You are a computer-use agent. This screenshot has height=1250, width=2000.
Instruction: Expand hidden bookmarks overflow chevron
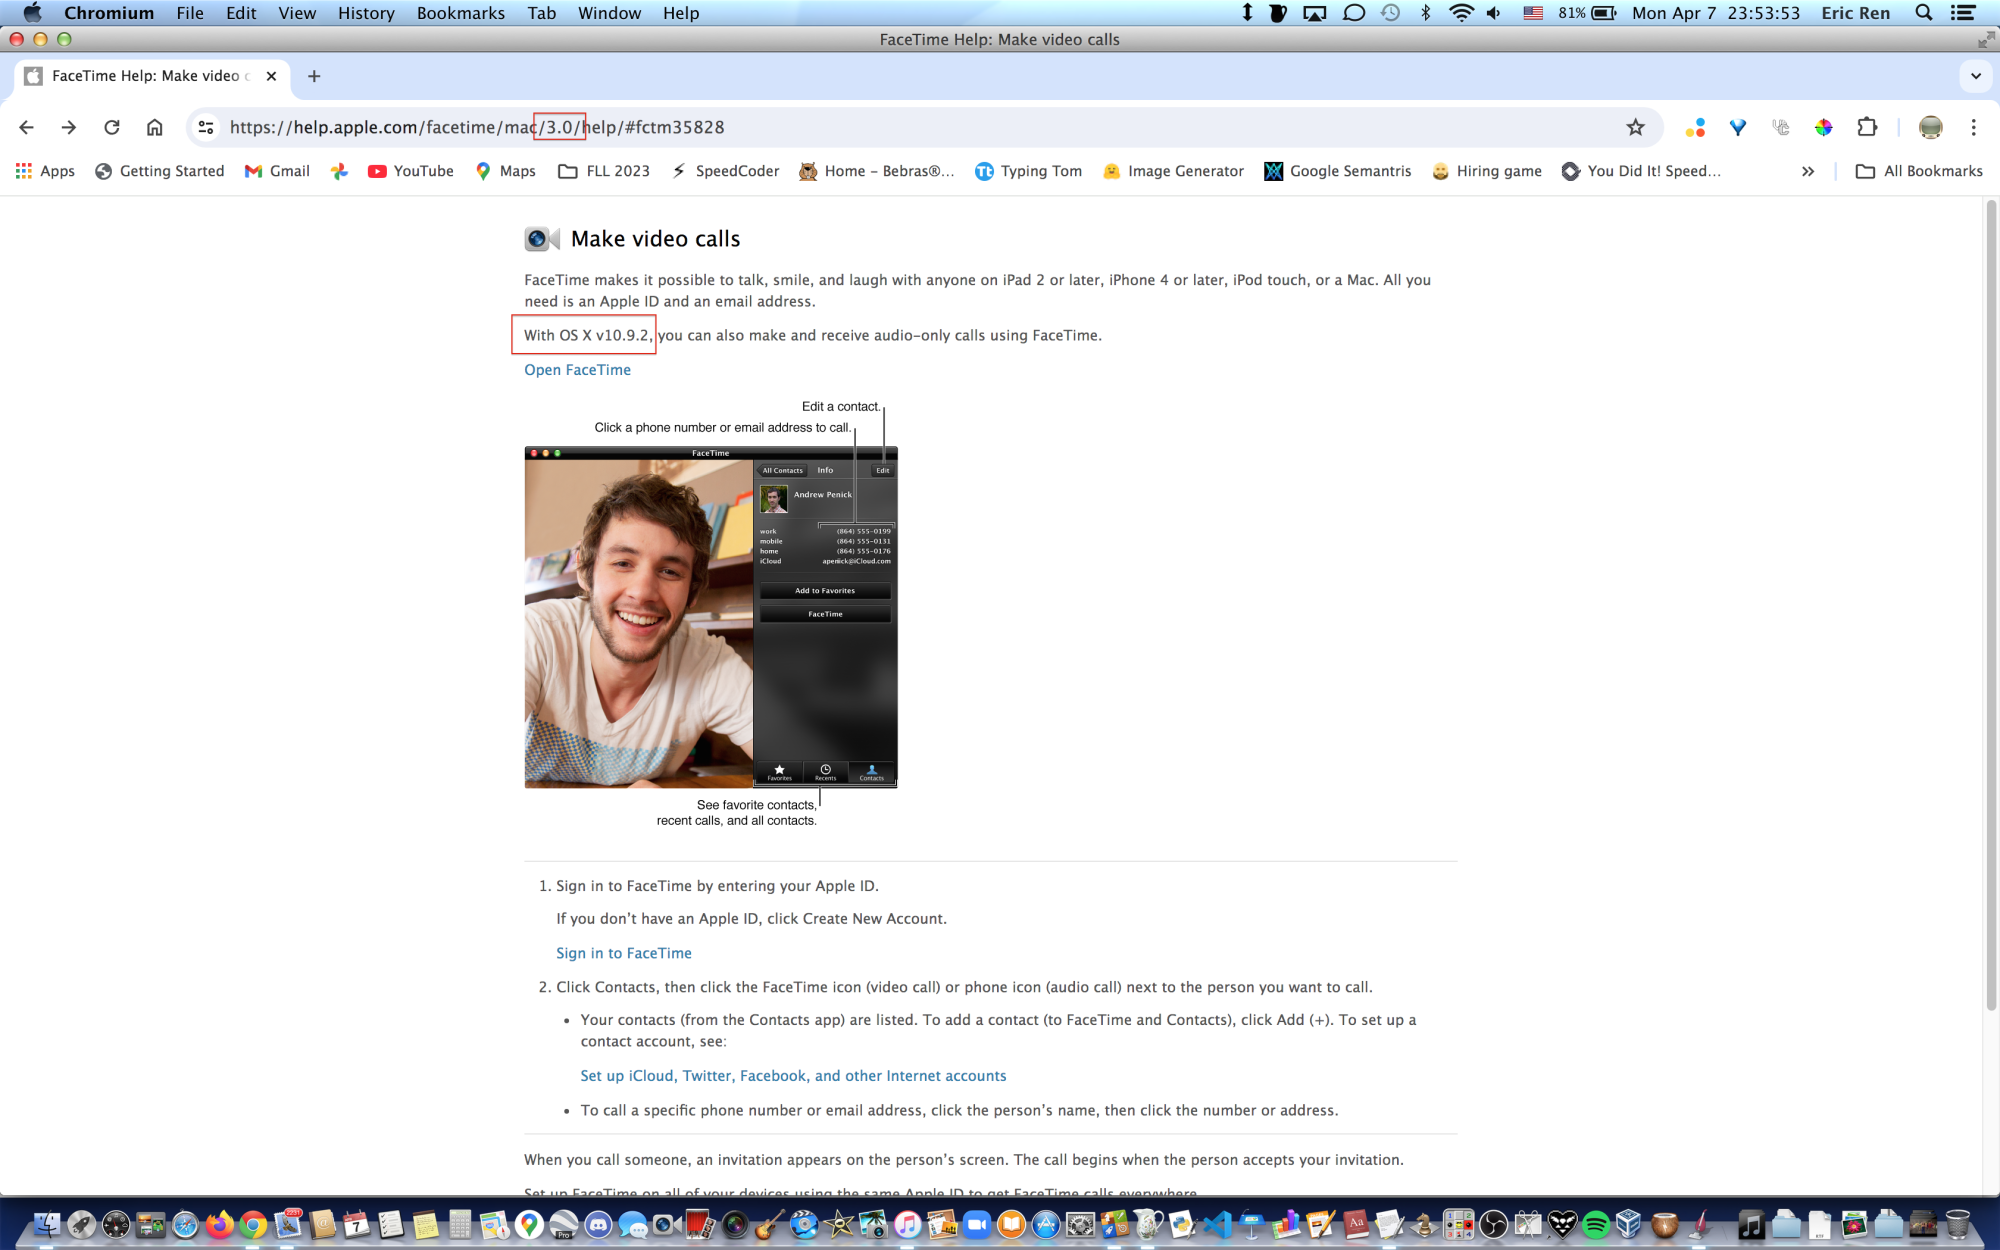(x=1808, y=171)
